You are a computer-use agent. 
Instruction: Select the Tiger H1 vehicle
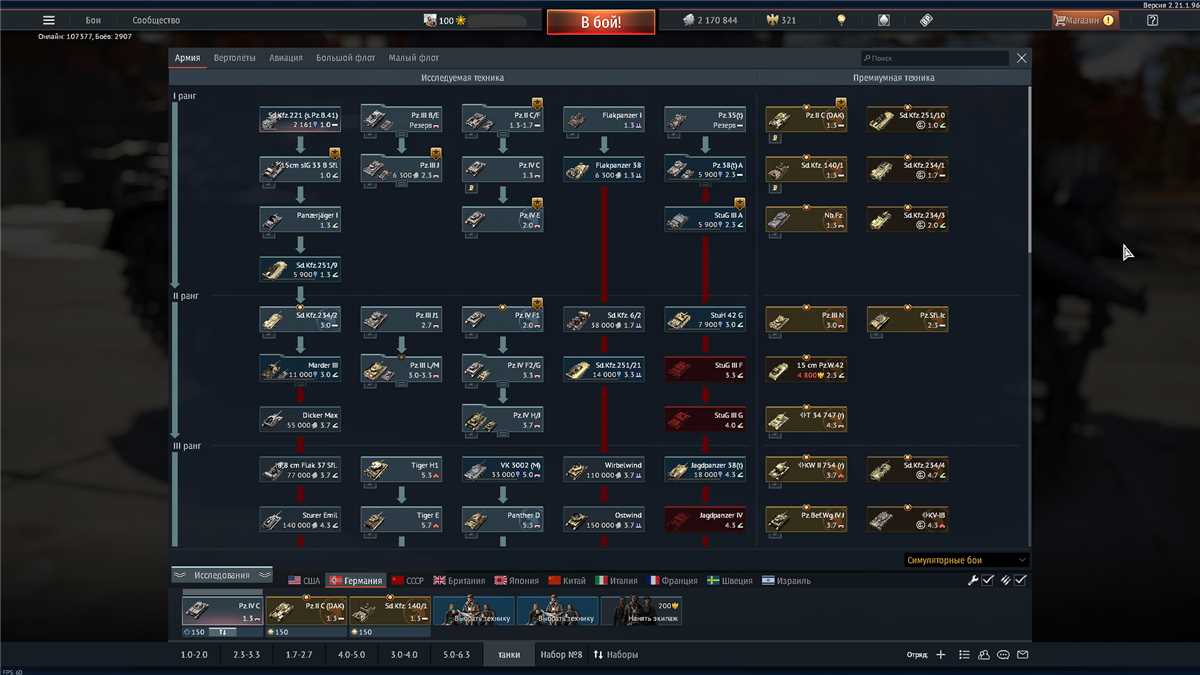[400, 469]
